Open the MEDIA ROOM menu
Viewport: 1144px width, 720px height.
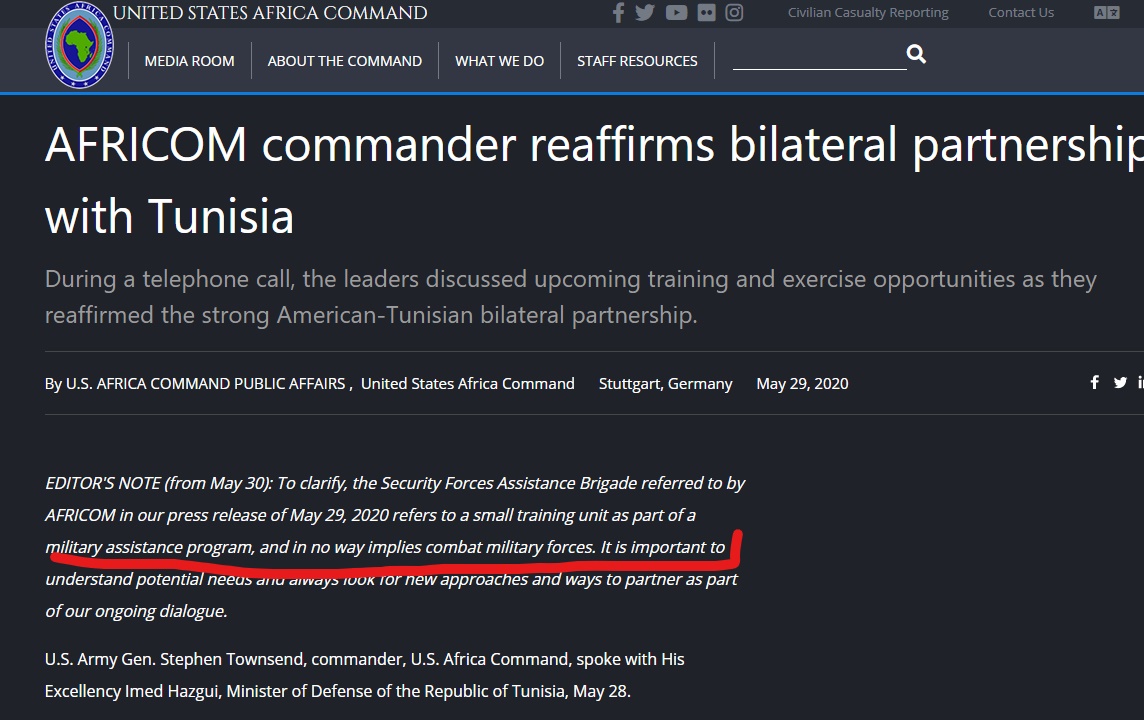point(190,61)
